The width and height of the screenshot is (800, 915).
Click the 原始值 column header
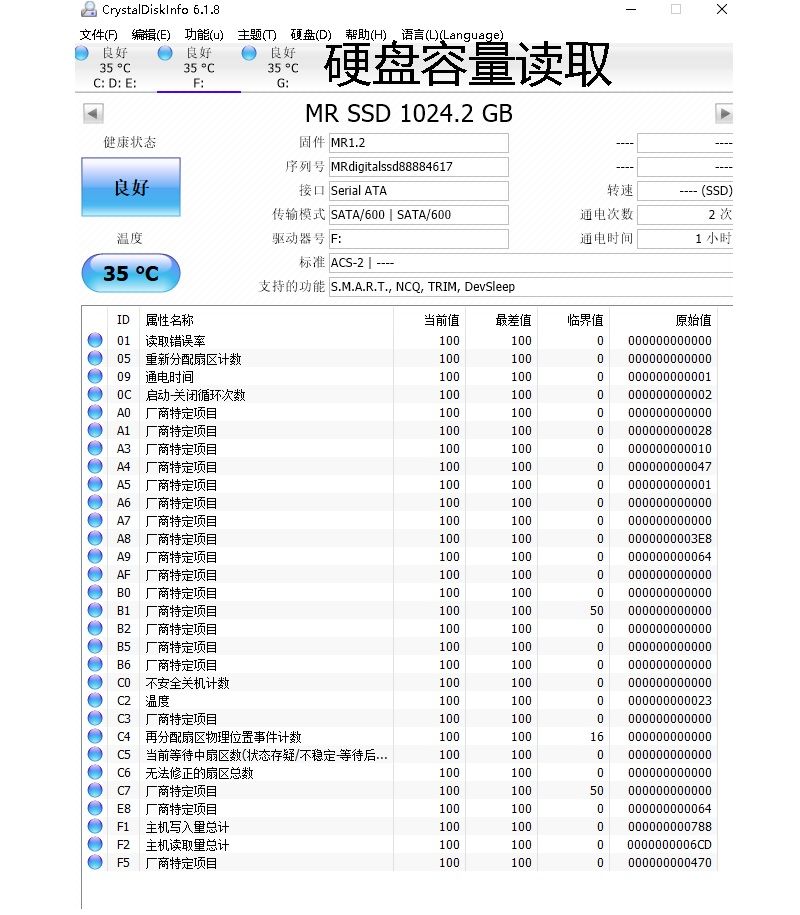663,320
